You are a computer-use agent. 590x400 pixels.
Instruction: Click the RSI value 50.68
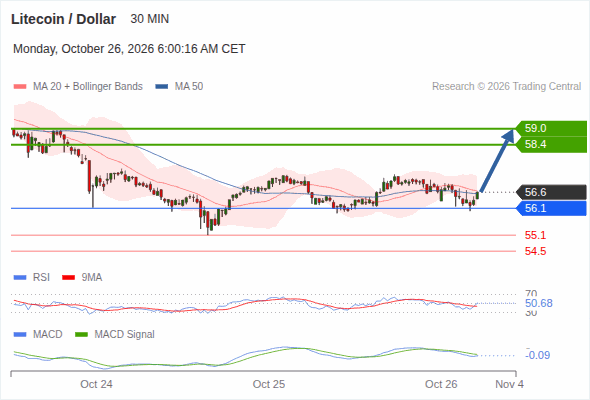(539, 303)
